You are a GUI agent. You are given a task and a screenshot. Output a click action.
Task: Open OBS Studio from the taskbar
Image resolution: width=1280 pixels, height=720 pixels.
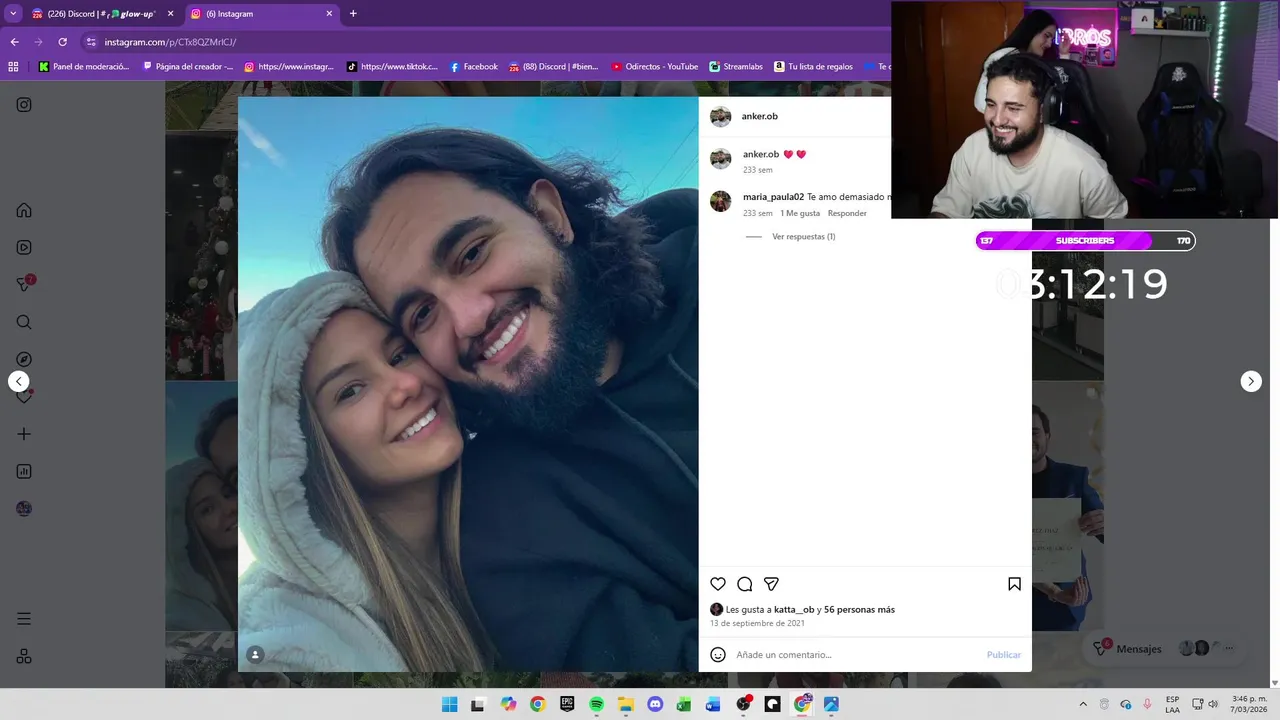[x=743, y=704]
